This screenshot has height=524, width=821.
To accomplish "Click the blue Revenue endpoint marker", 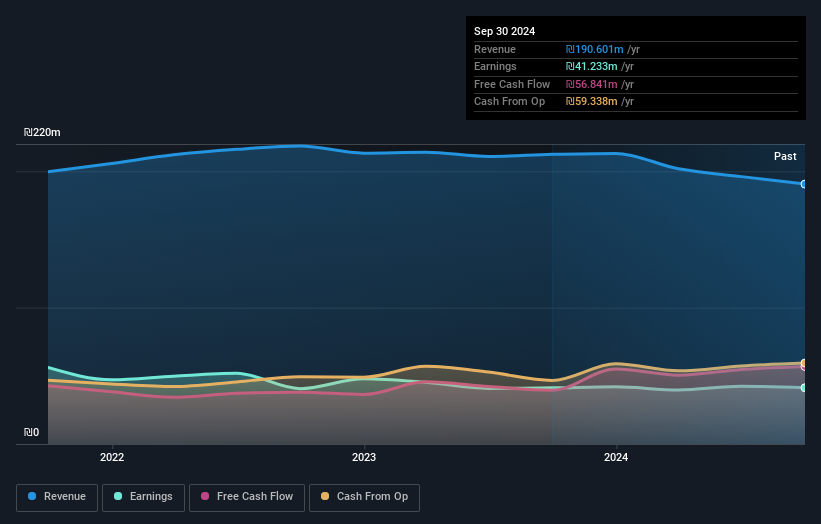I will (x=804, y=184).
